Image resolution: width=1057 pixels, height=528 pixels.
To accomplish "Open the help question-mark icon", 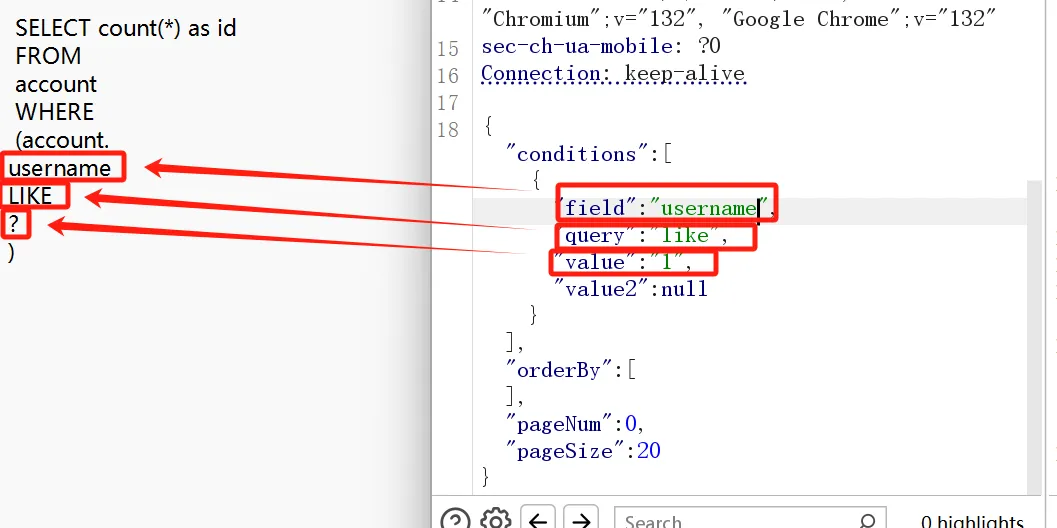I will pos(455,520).
